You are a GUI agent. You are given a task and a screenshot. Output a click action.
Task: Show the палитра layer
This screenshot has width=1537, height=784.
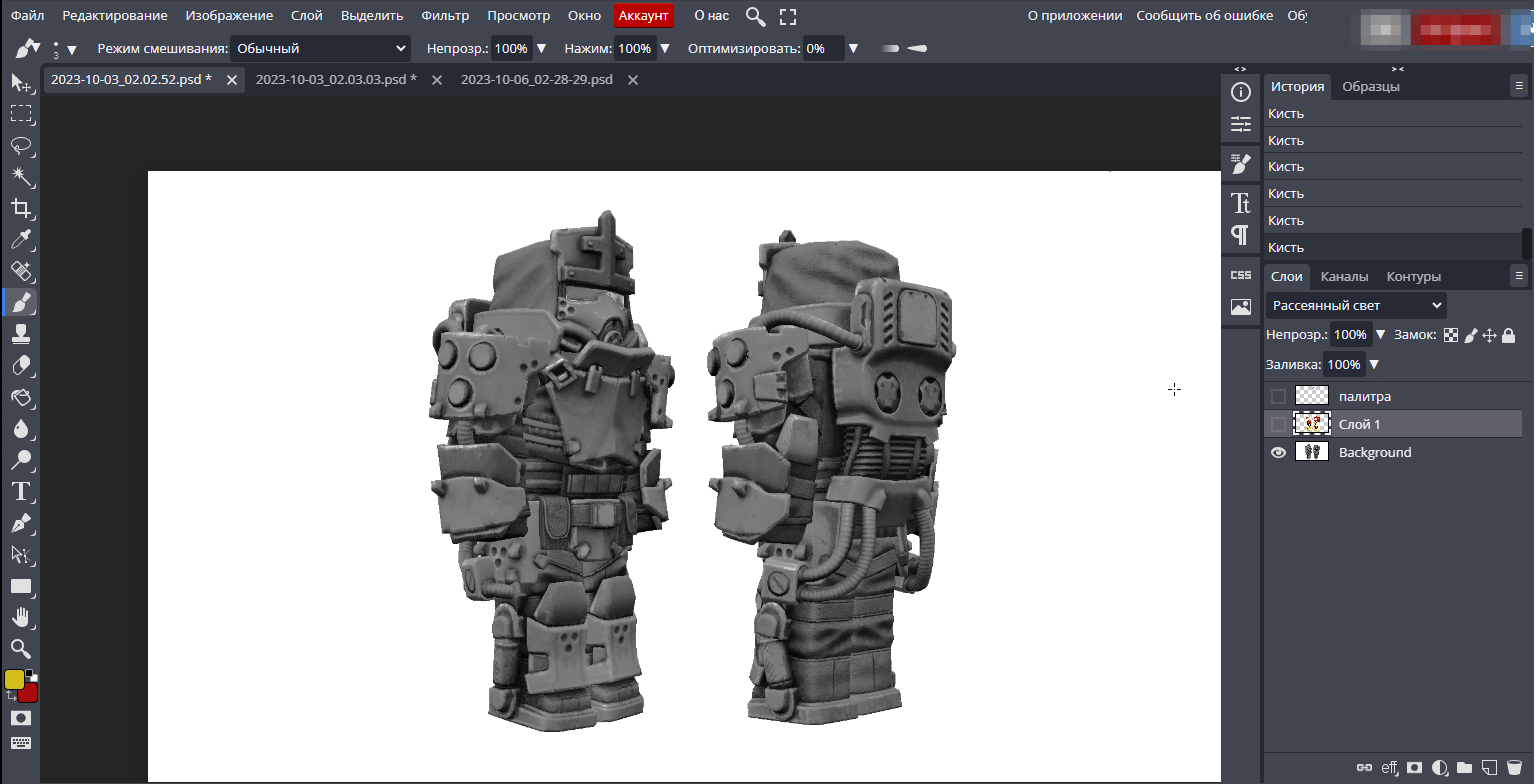[1278, 397]
